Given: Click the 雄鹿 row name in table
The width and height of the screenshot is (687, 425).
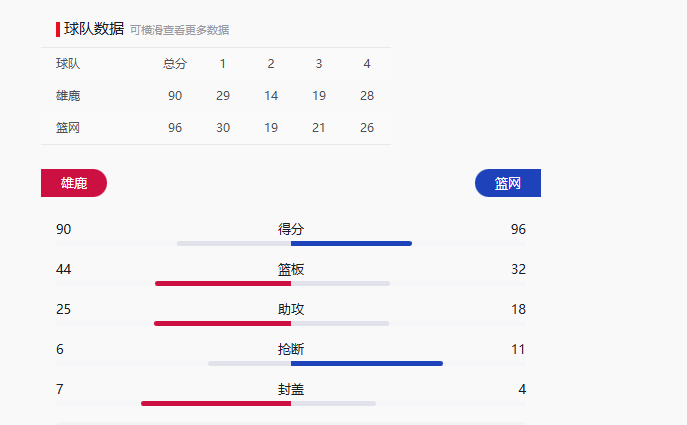Looking at the screenshot, I should coord(68,96).
